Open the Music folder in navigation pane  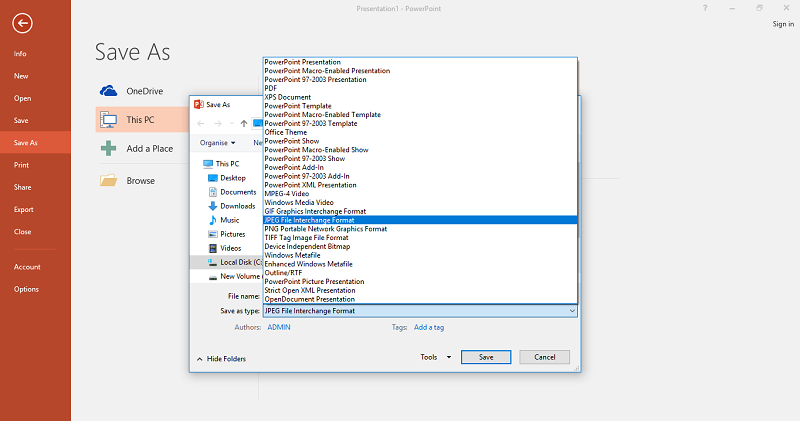(229, 220)
